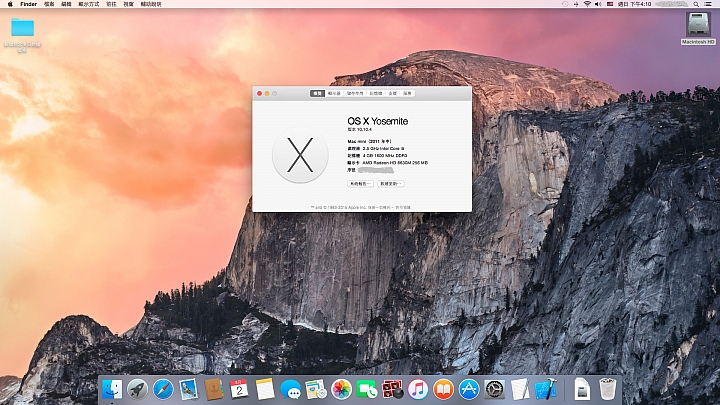Image resolution: width=720 pixels, height=405 pixels.
Task: Click the version 10.10.4 text
Action: (x=360, y=129)
